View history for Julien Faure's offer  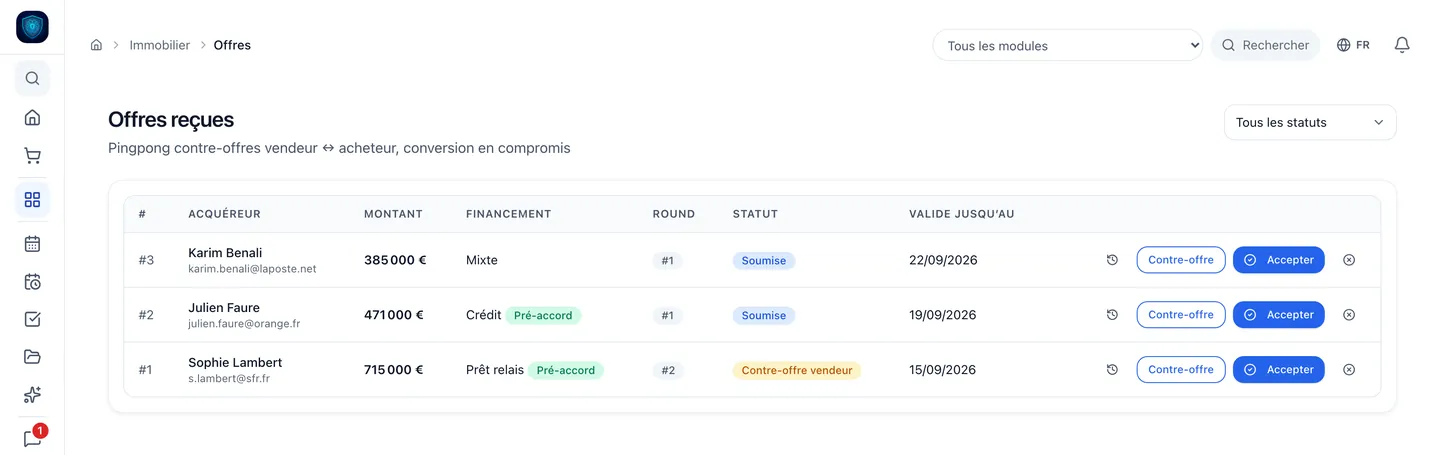coord(1112,315)
